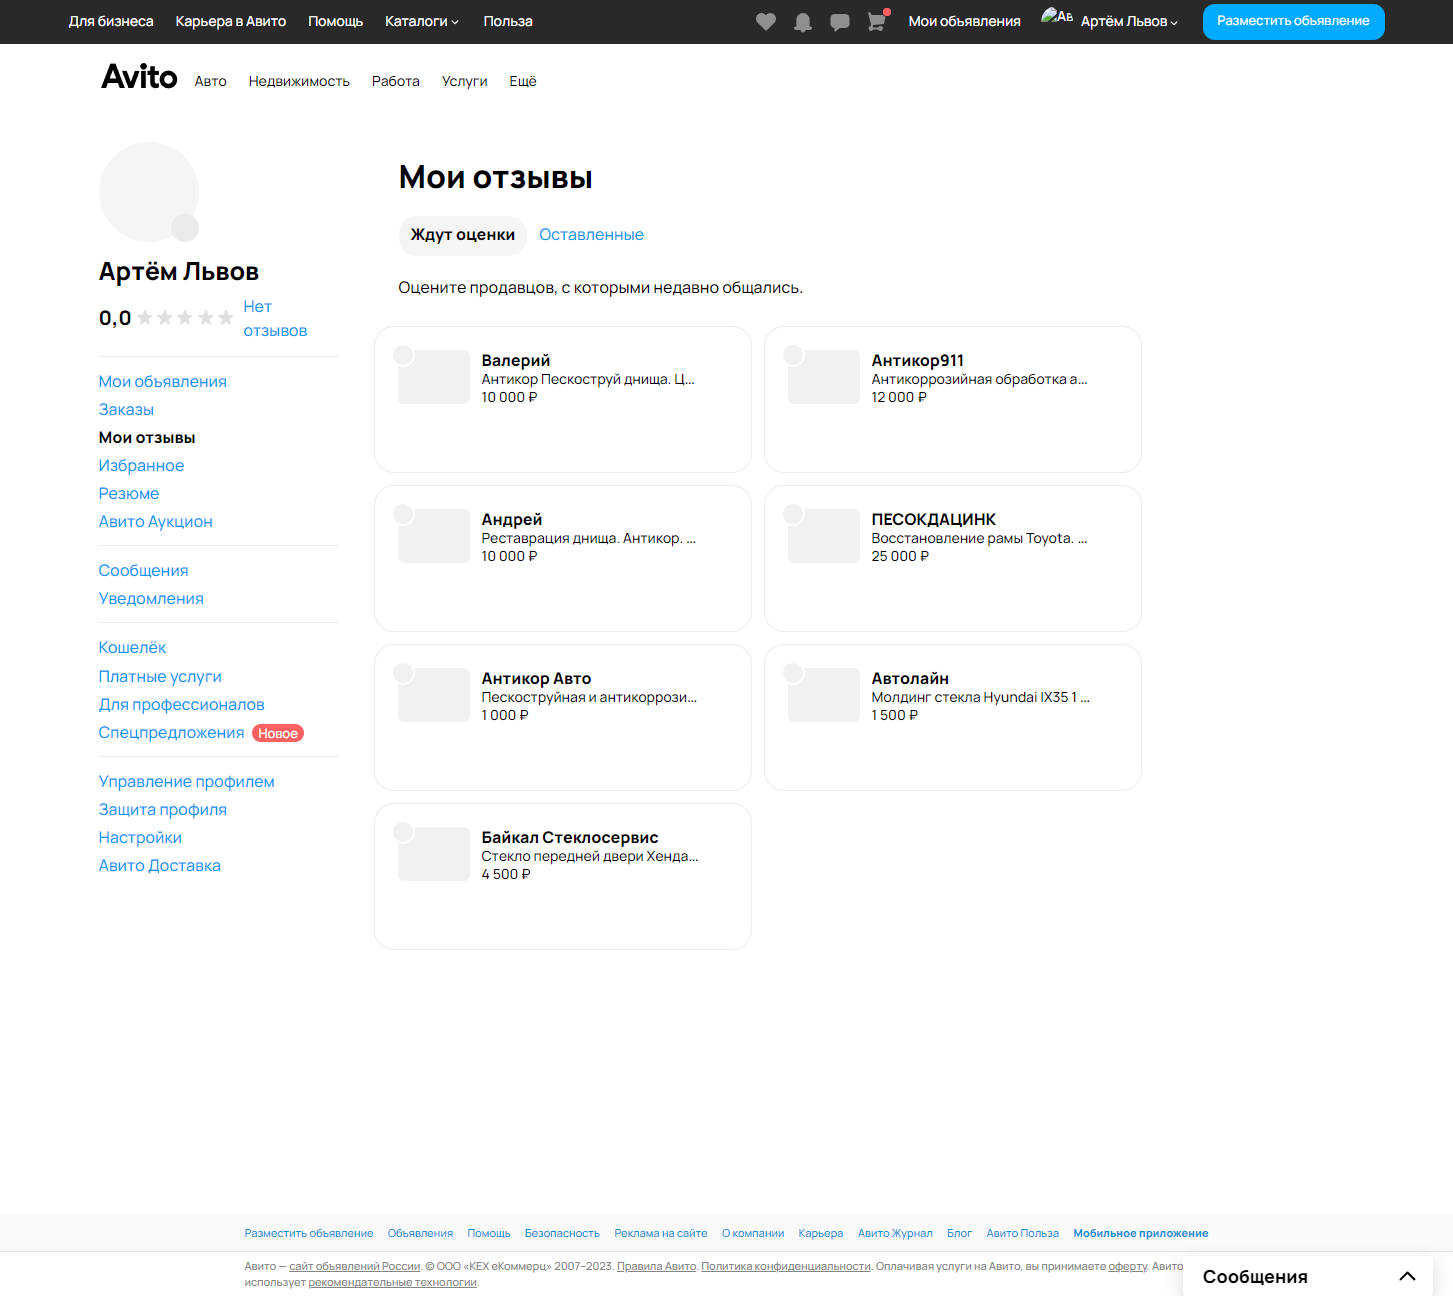The width and height of the screenshot is (1453, 1296).
Task: Open Кошелёк in sidebar
Action: point(132,648)
